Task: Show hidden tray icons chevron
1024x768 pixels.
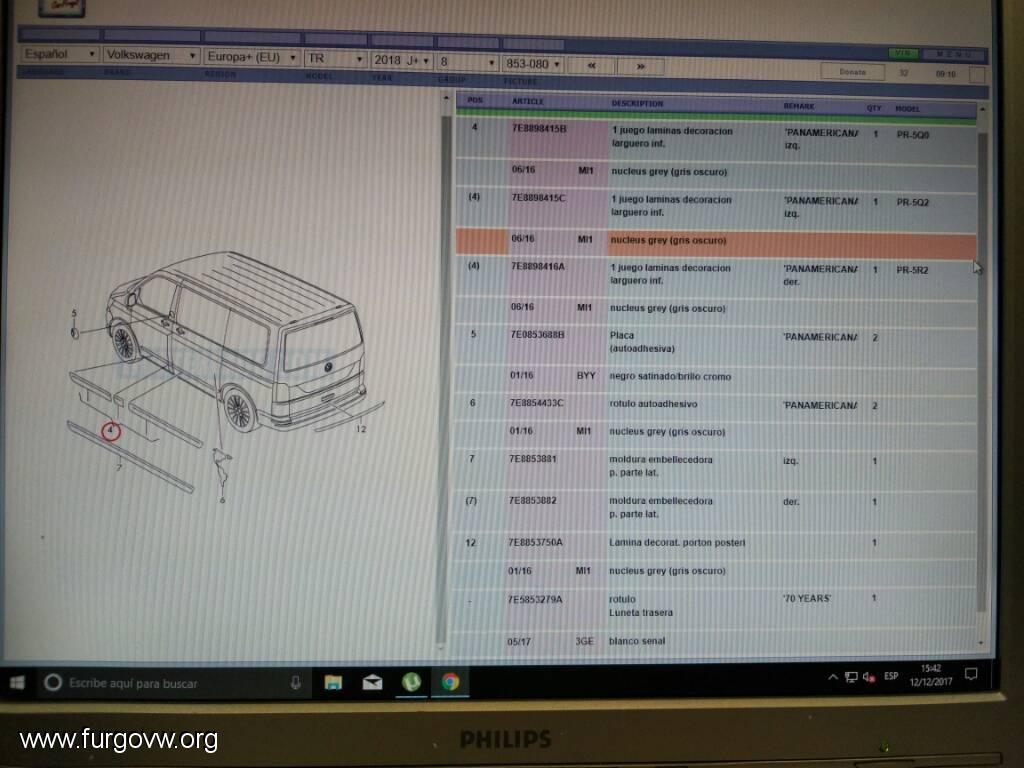Action: coord(833,677)
